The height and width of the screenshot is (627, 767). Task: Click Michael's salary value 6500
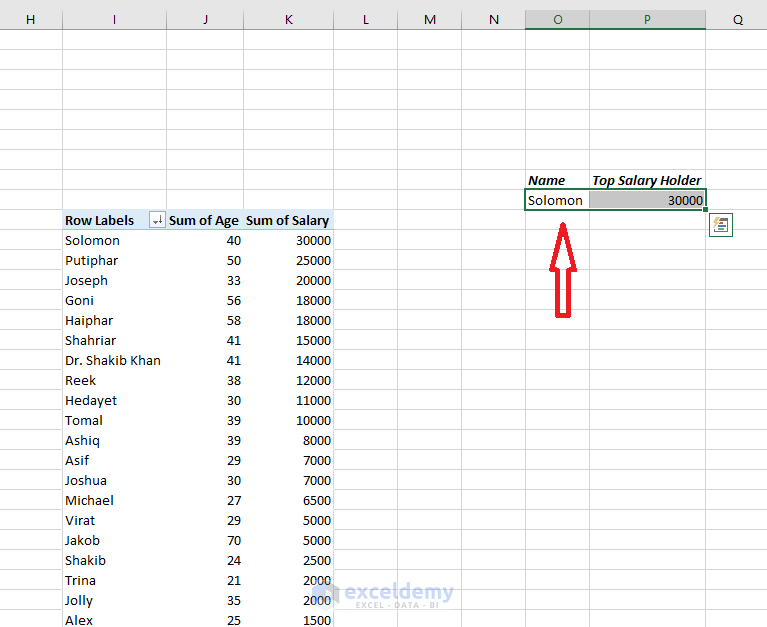(289, 500)
